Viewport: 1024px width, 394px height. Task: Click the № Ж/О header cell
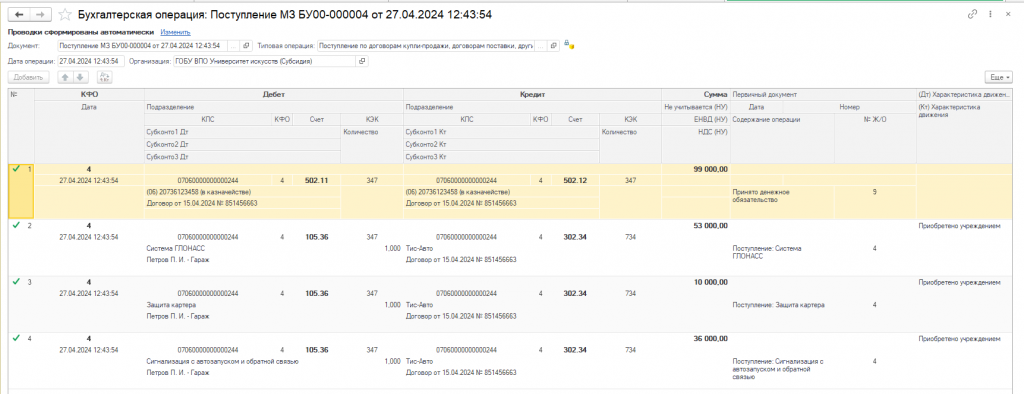[x=875, y=120]
